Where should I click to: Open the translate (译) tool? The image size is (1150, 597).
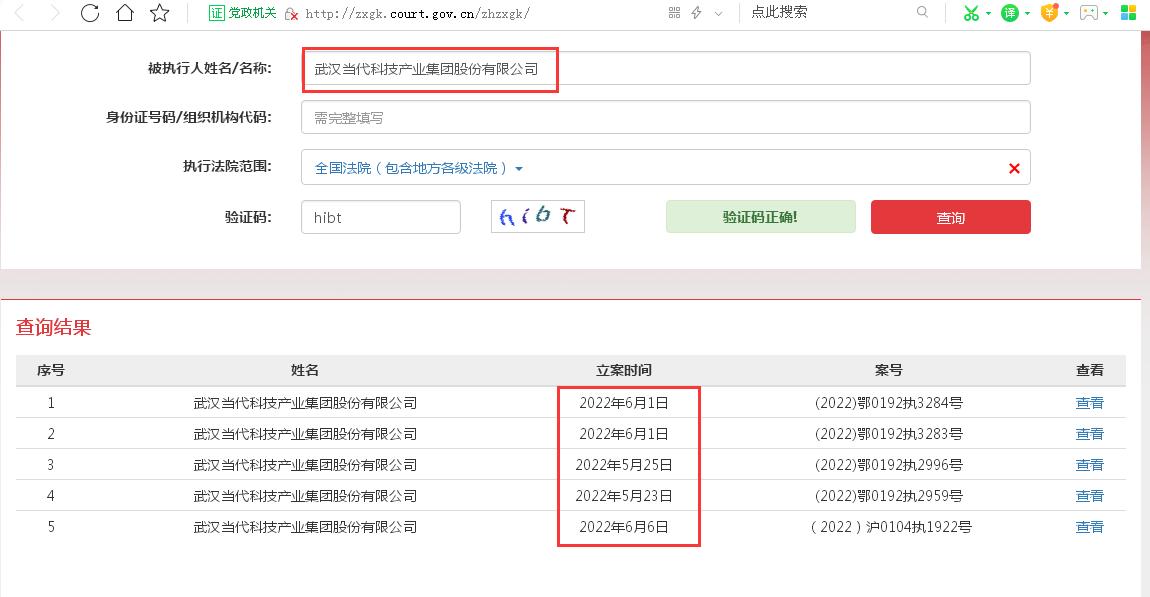point(1009,12)
